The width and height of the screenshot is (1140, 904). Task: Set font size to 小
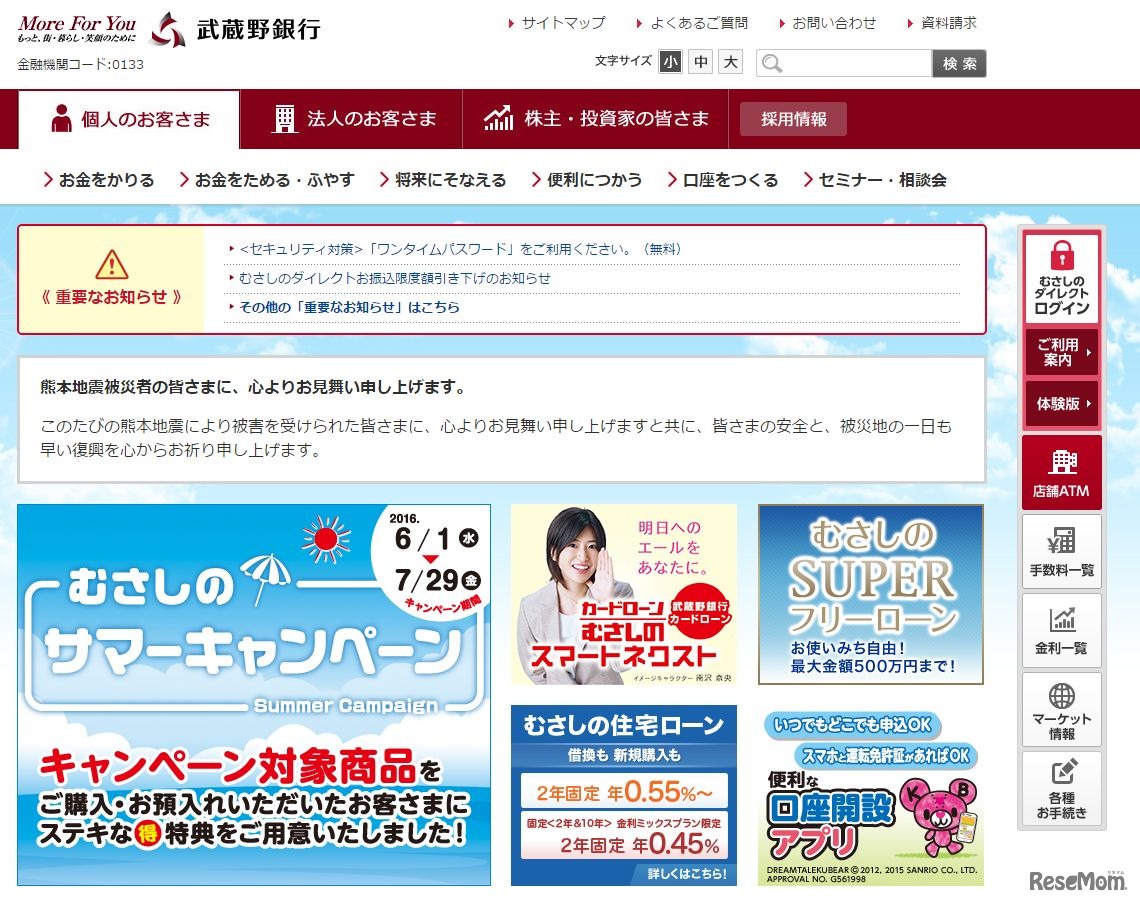pyautogui.click(x=670, y=63)
